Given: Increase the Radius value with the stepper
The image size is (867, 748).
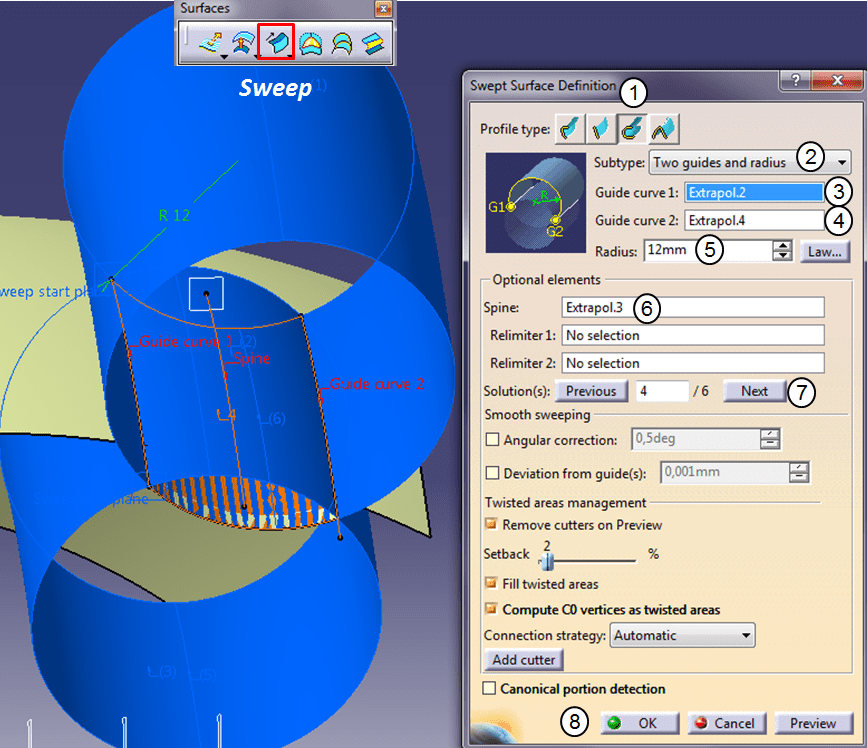Looking at the screenshot, I should click(783, 245).
